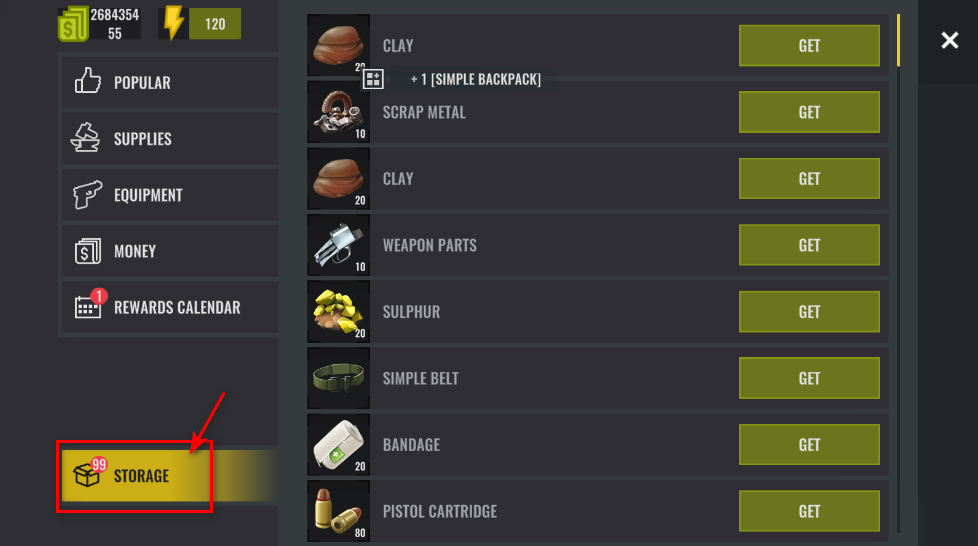This screenshot has height=546, width=978.
Task: Go to the Money section
Action: [x=170, y=251]
